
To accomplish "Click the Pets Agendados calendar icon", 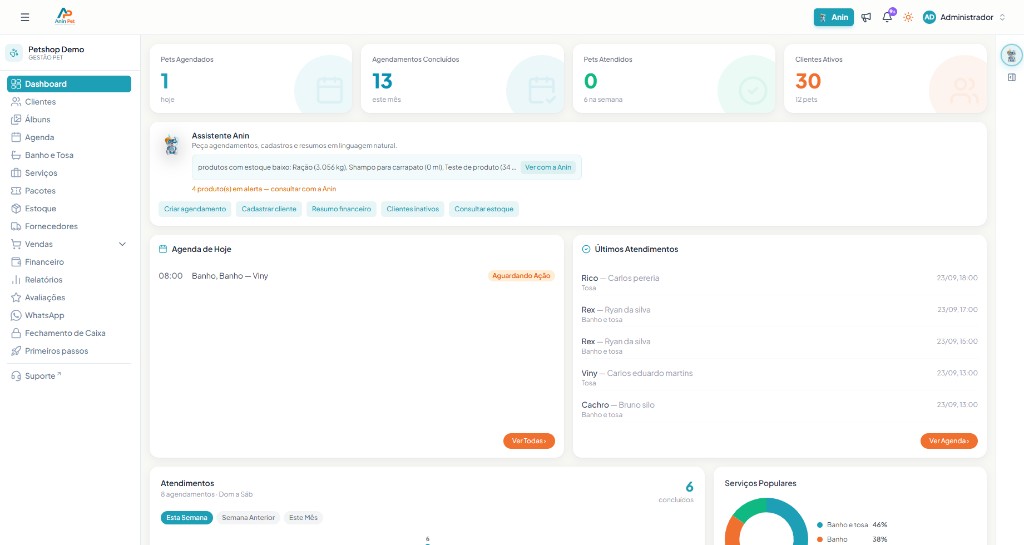I will pyautogui.click(x=330, y=90).
